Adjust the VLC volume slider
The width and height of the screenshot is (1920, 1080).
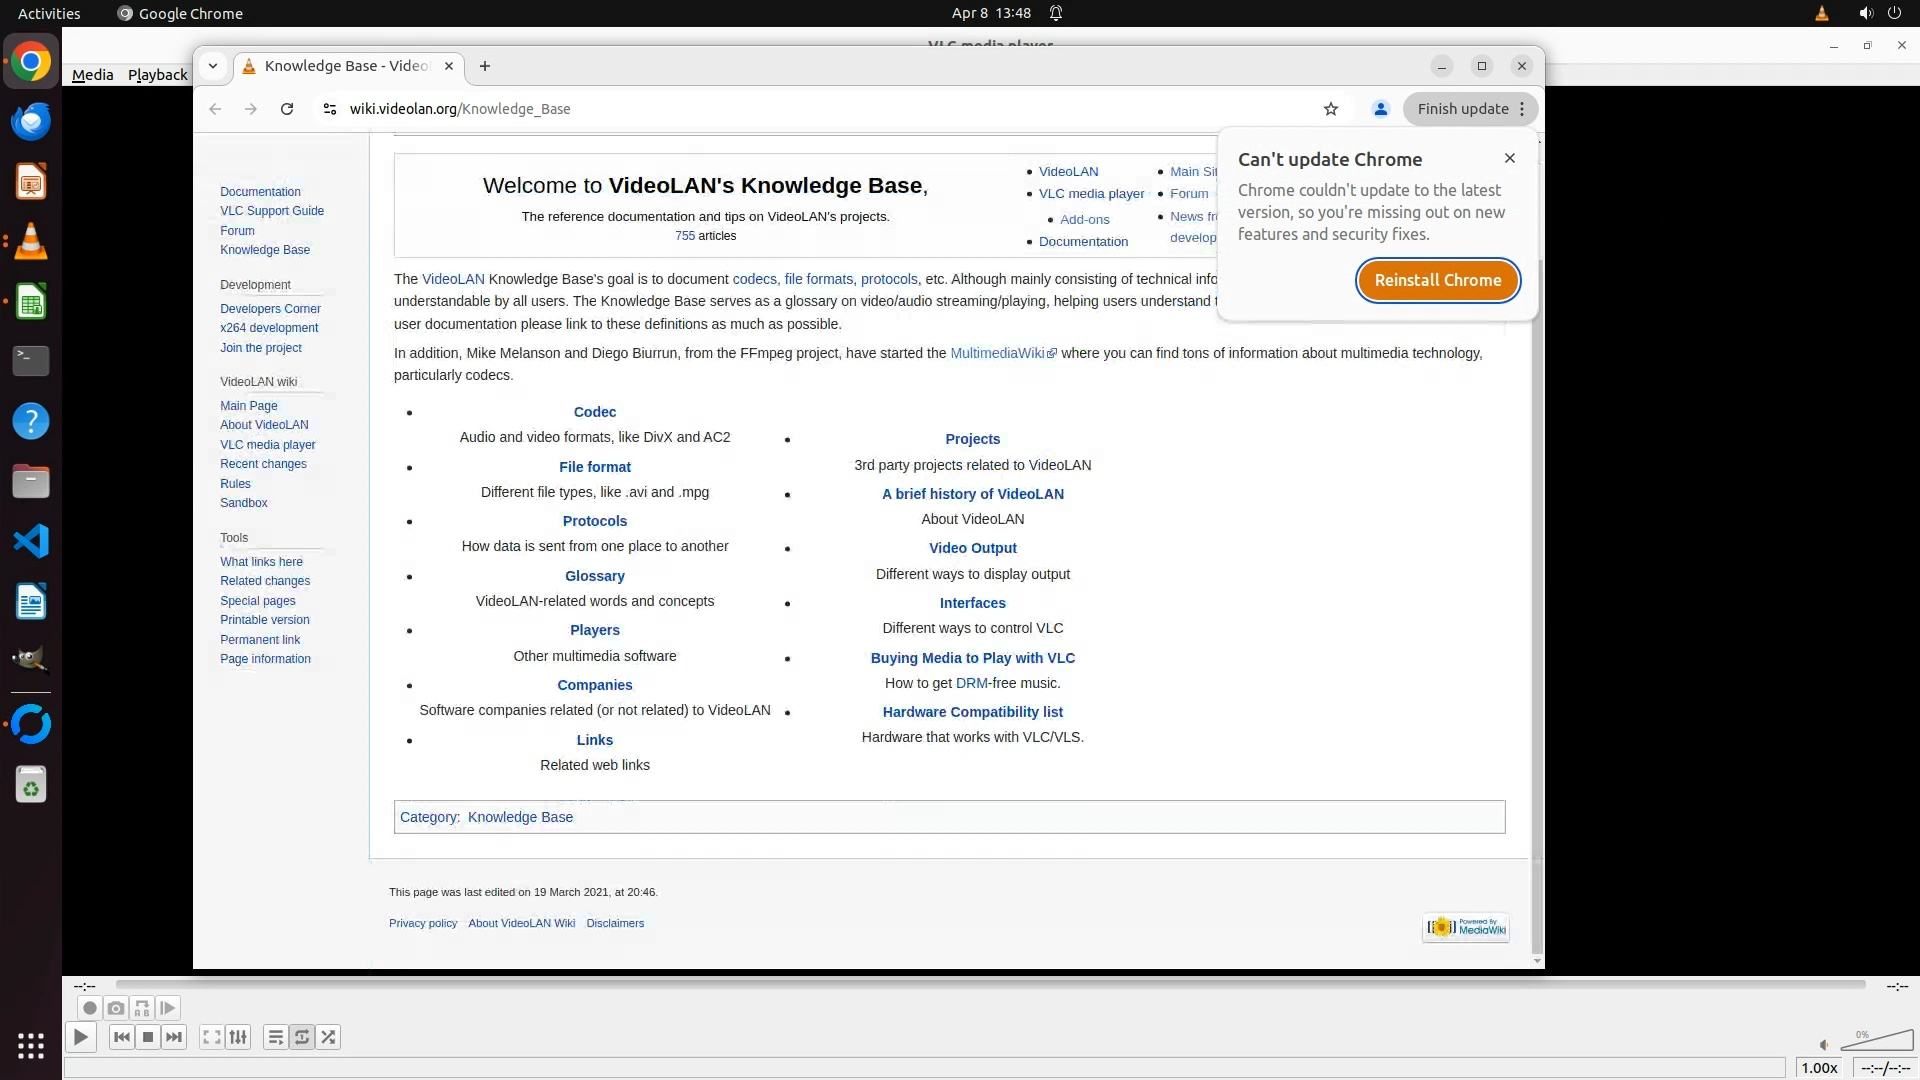point(1876,1042)
